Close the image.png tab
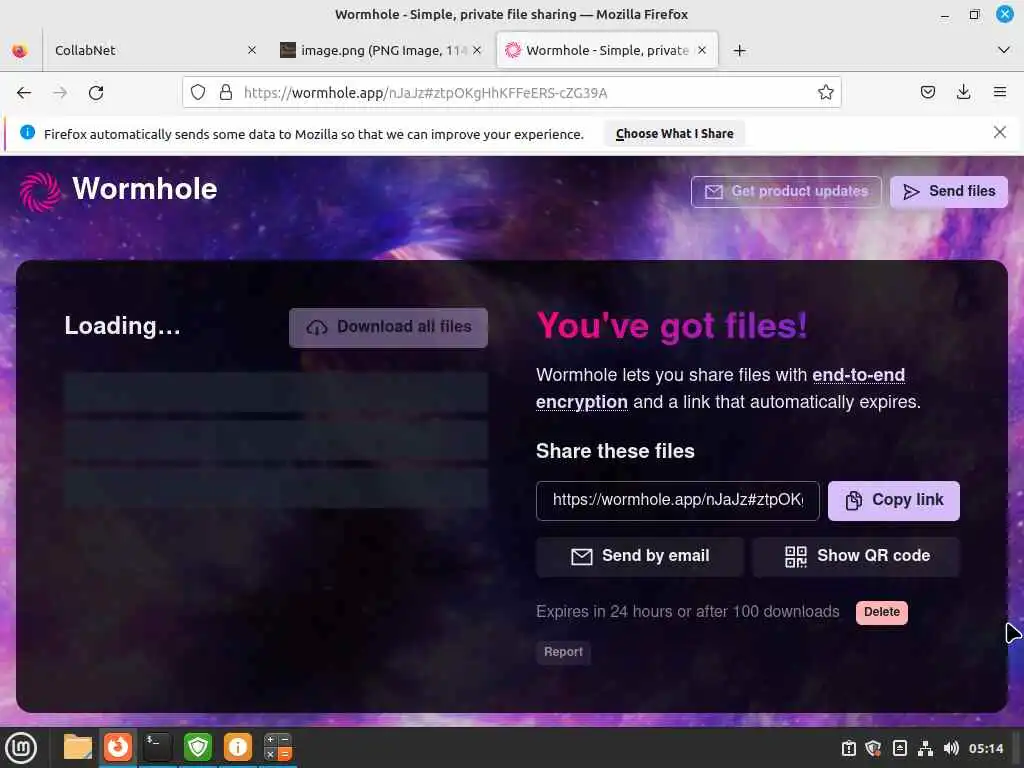This screenshot has height=768, width=1024. coord(477,50)
